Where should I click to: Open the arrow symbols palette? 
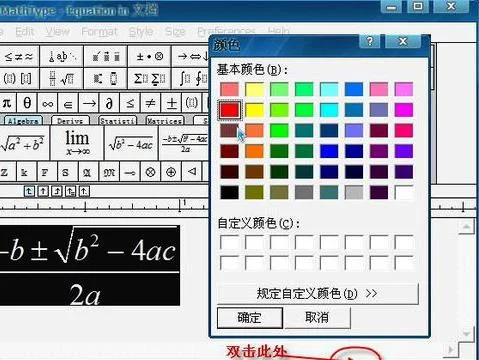point(191,57)
